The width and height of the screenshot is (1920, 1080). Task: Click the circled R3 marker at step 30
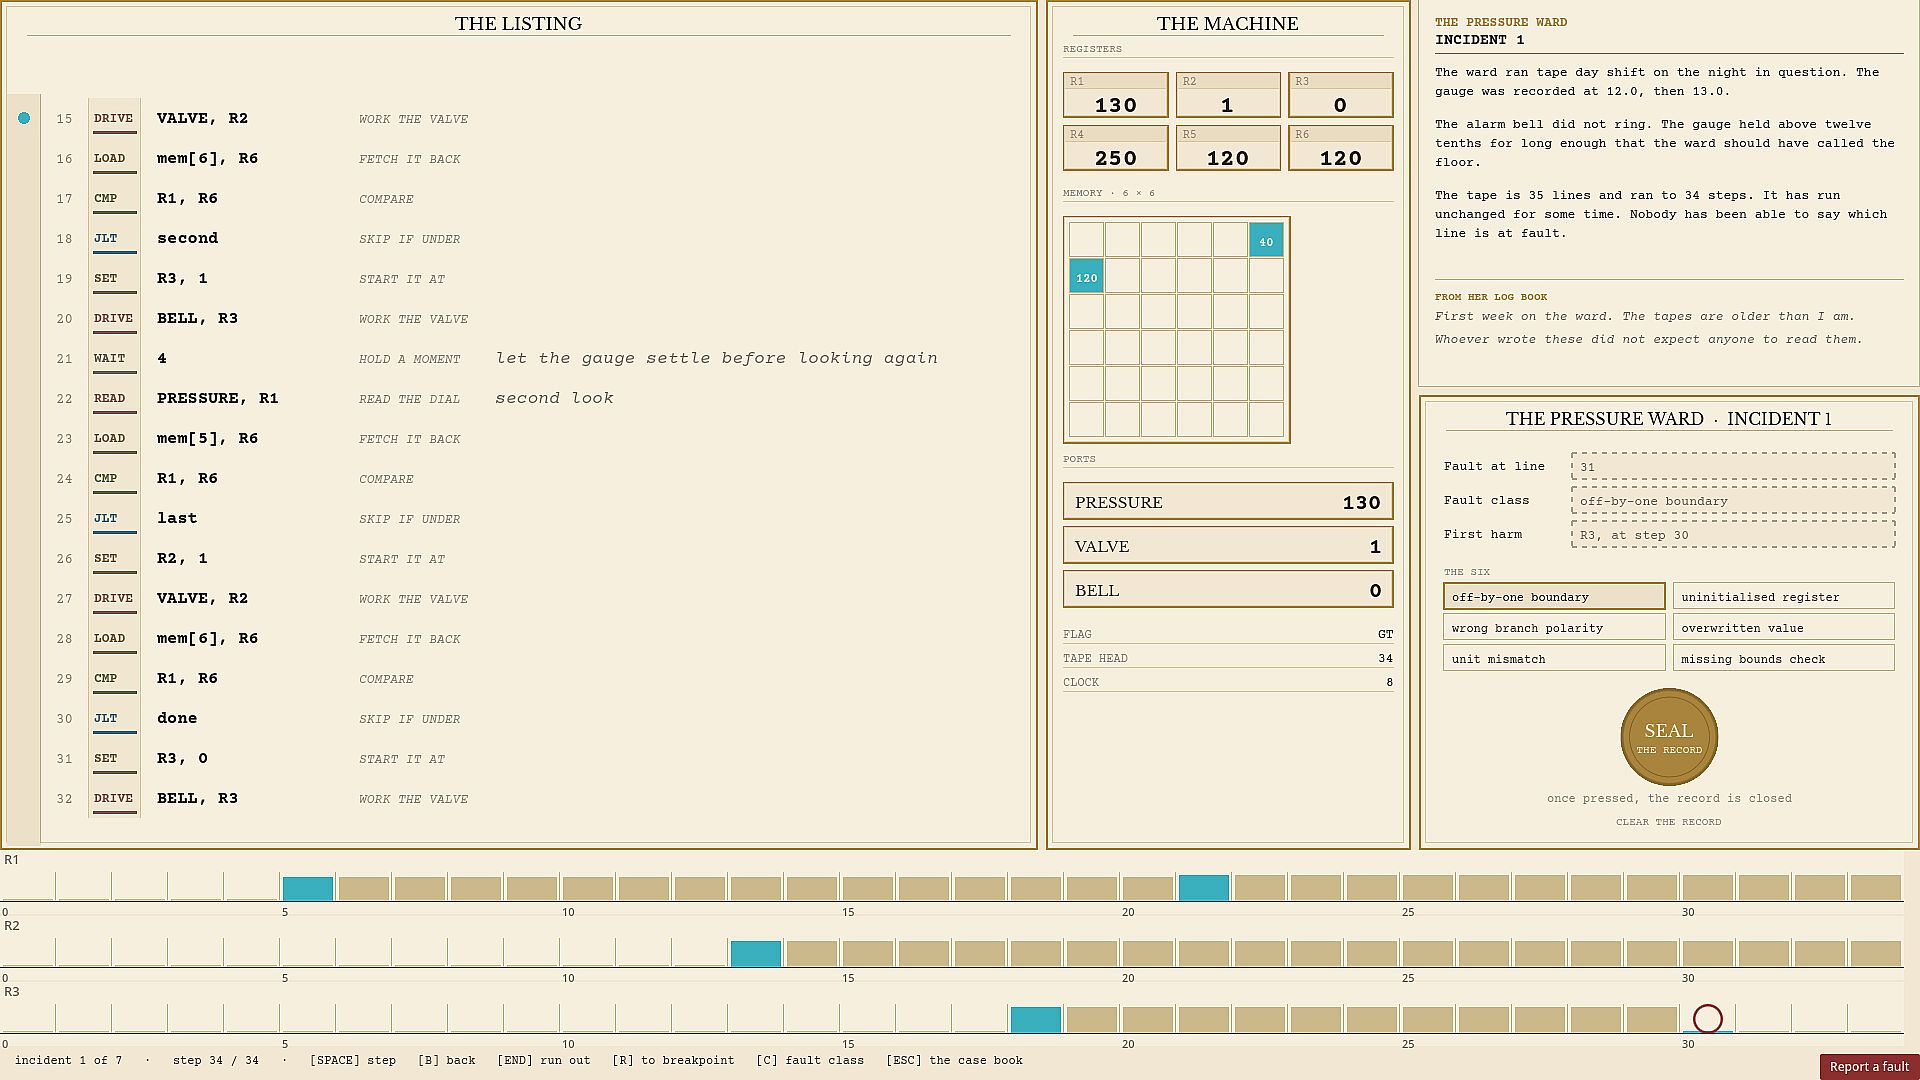[x=1707, y=1019]
